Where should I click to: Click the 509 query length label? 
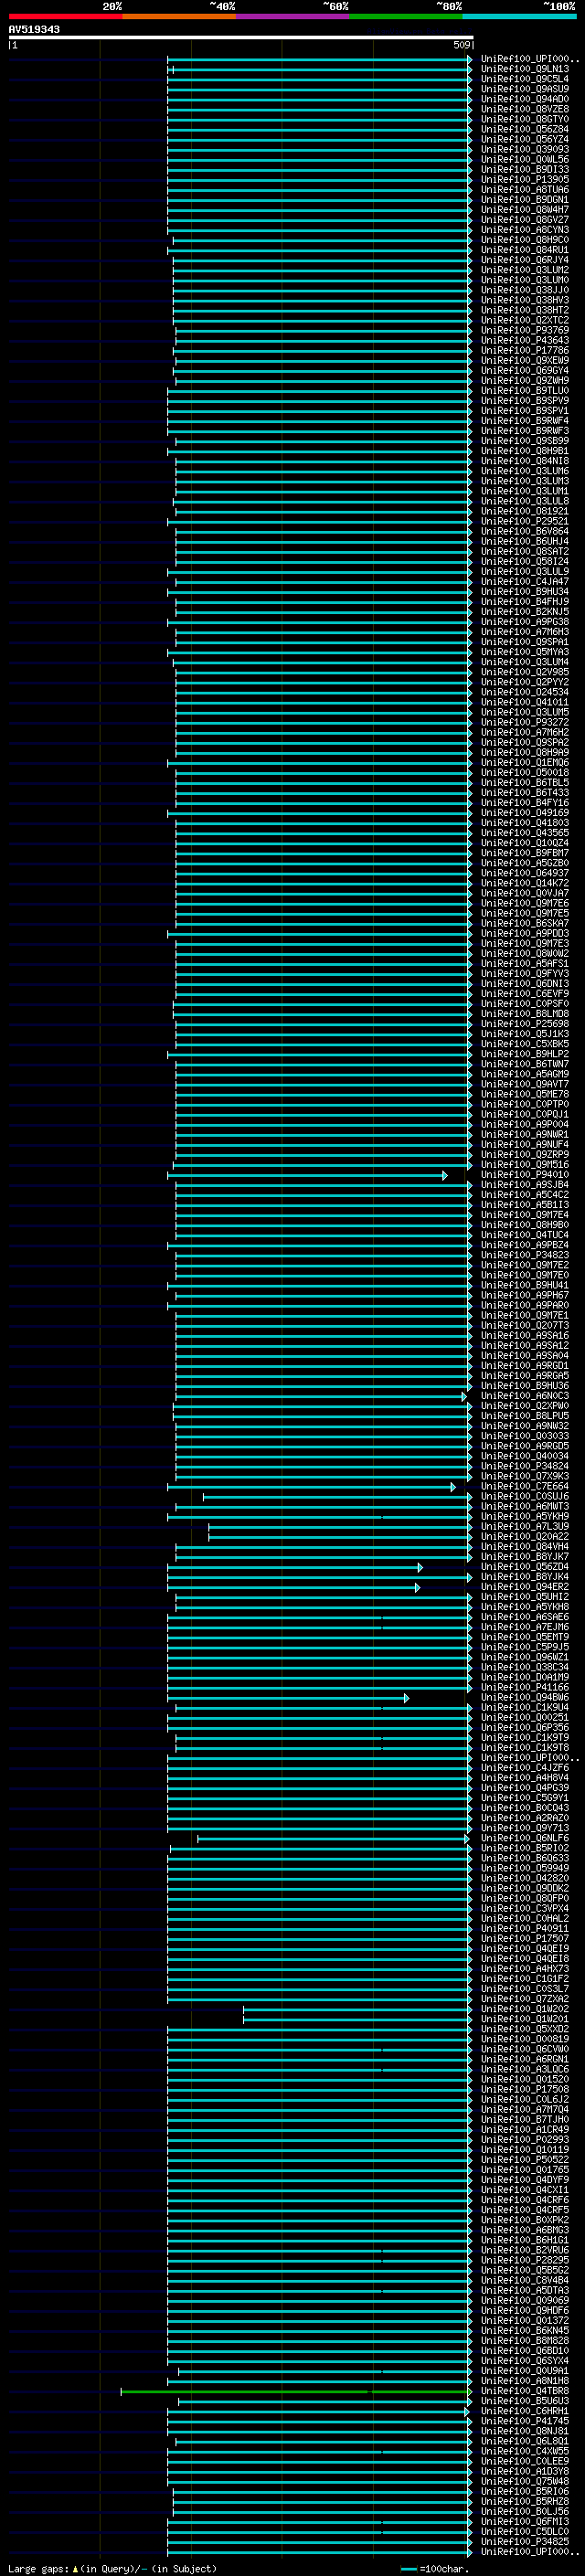[461, 45]
